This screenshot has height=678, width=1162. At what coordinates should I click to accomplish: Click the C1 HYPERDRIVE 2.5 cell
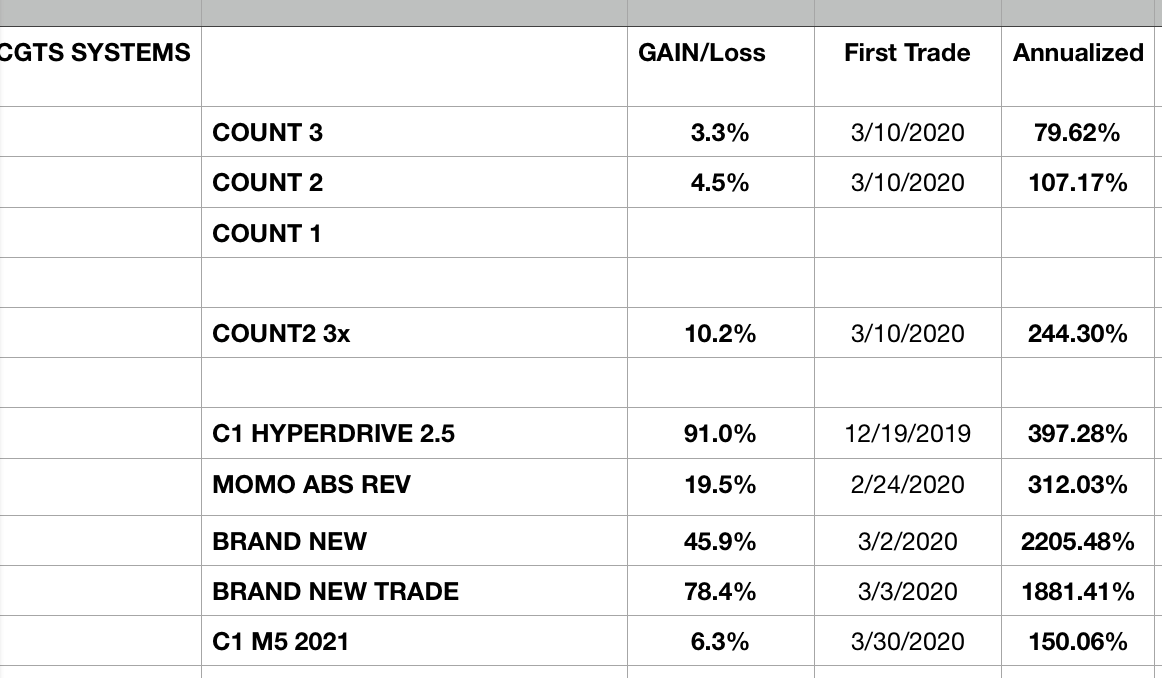(x=327, y=434)
